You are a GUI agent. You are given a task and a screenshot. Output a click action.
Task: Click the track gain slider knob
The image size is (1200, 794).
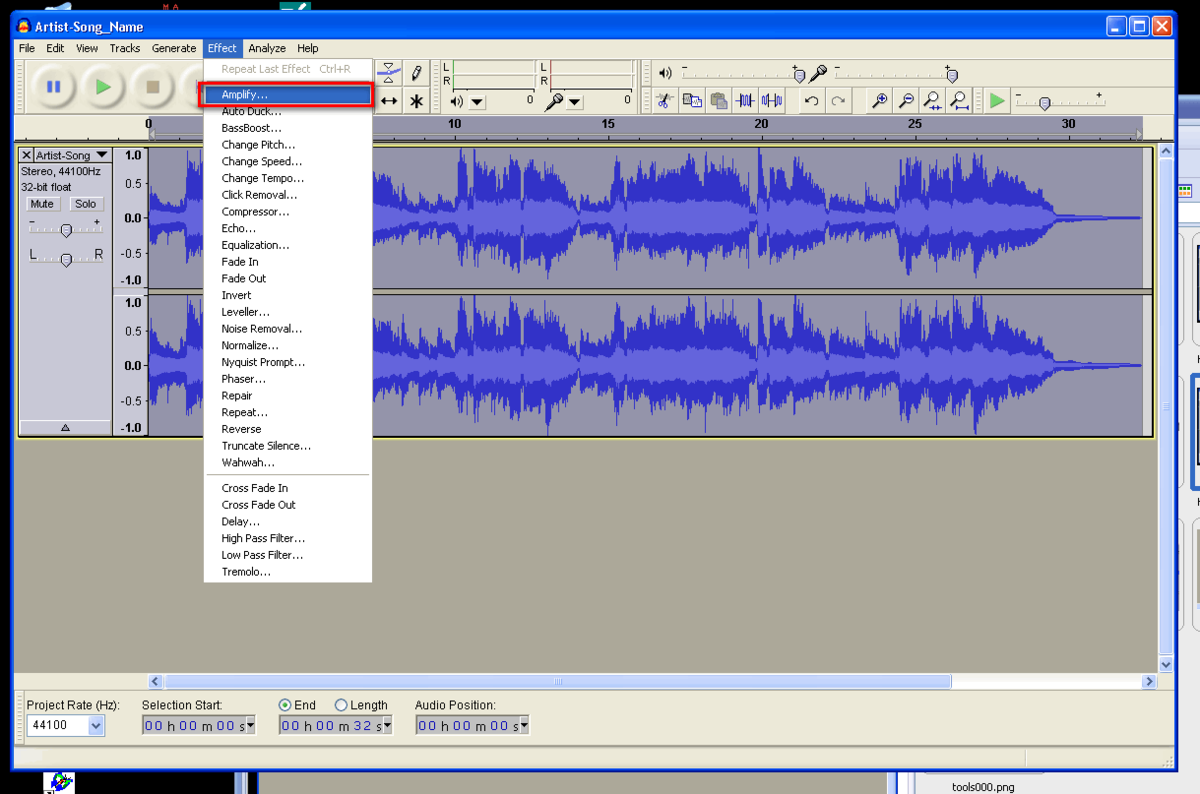coord(66,230)
